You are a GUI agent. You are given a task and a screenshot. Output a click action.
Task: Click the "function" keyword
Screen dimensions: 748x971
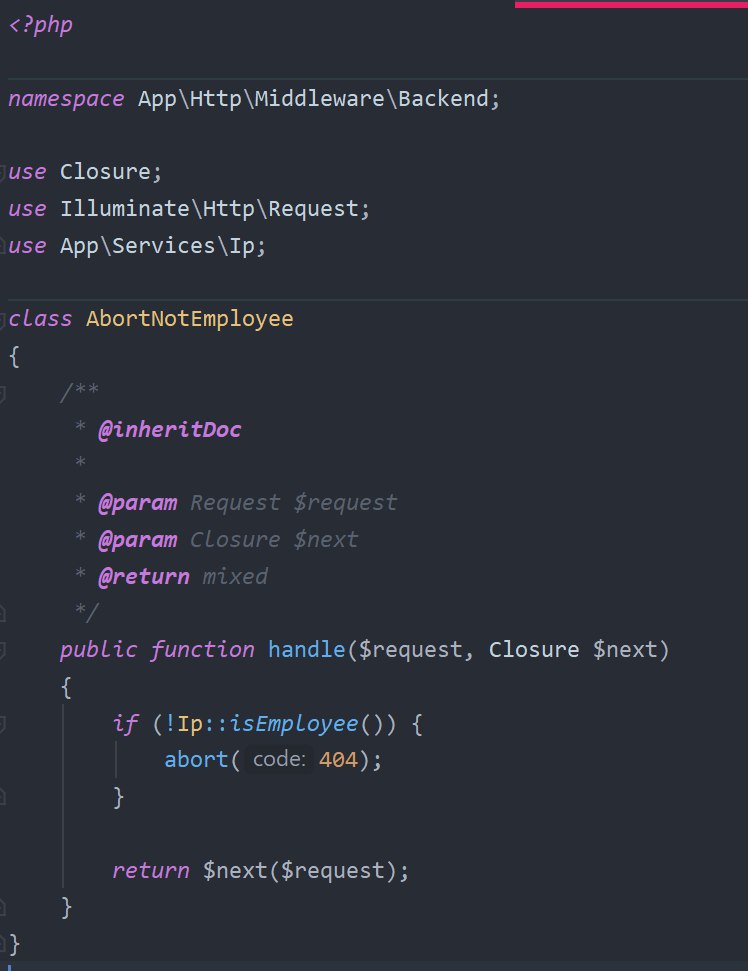coord(202,650)
